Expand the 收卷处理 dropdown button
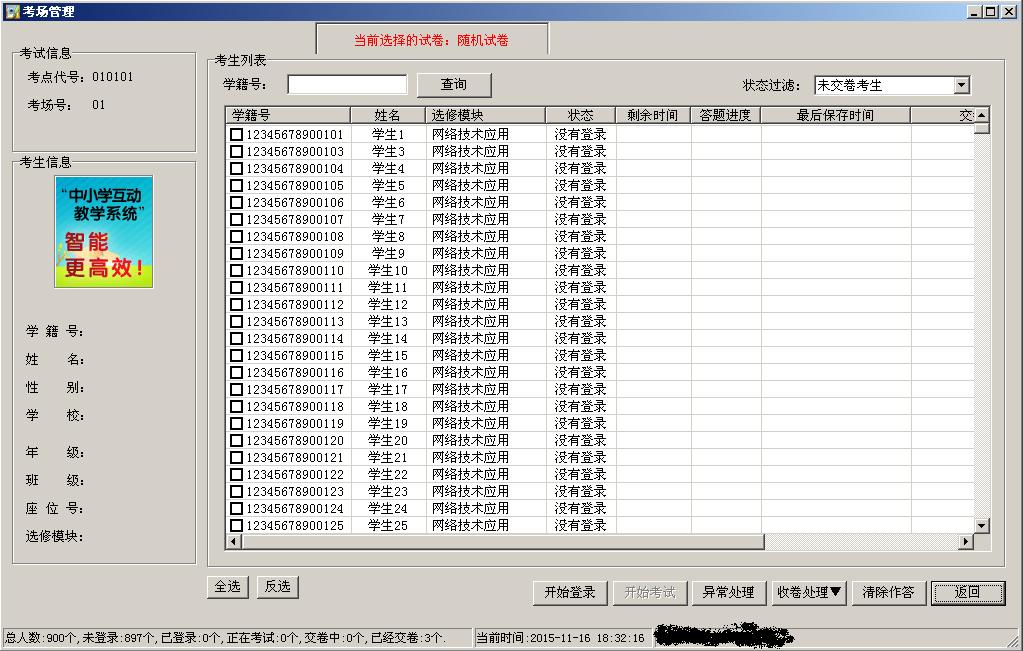 (809, 592)
